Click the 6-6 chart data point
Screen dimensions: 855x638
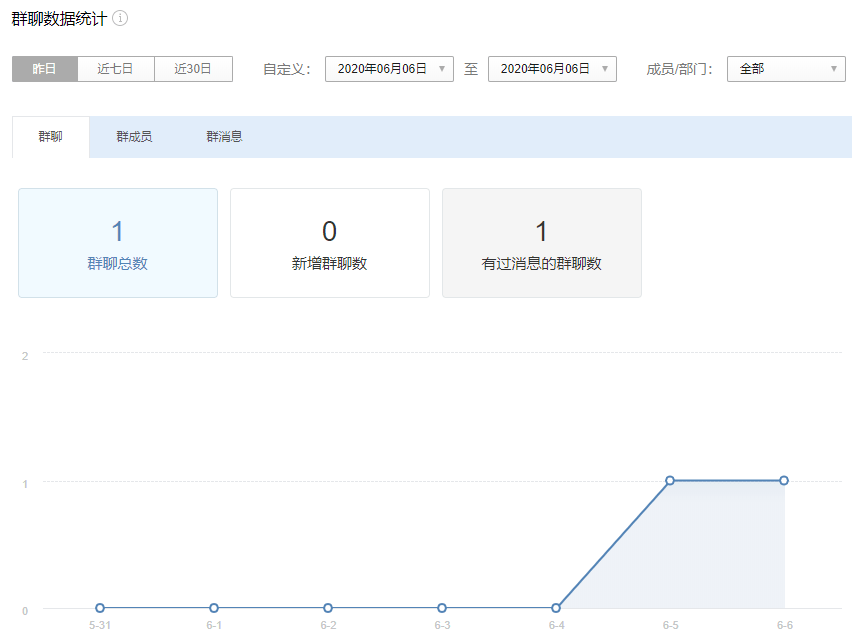coord(784,481)
